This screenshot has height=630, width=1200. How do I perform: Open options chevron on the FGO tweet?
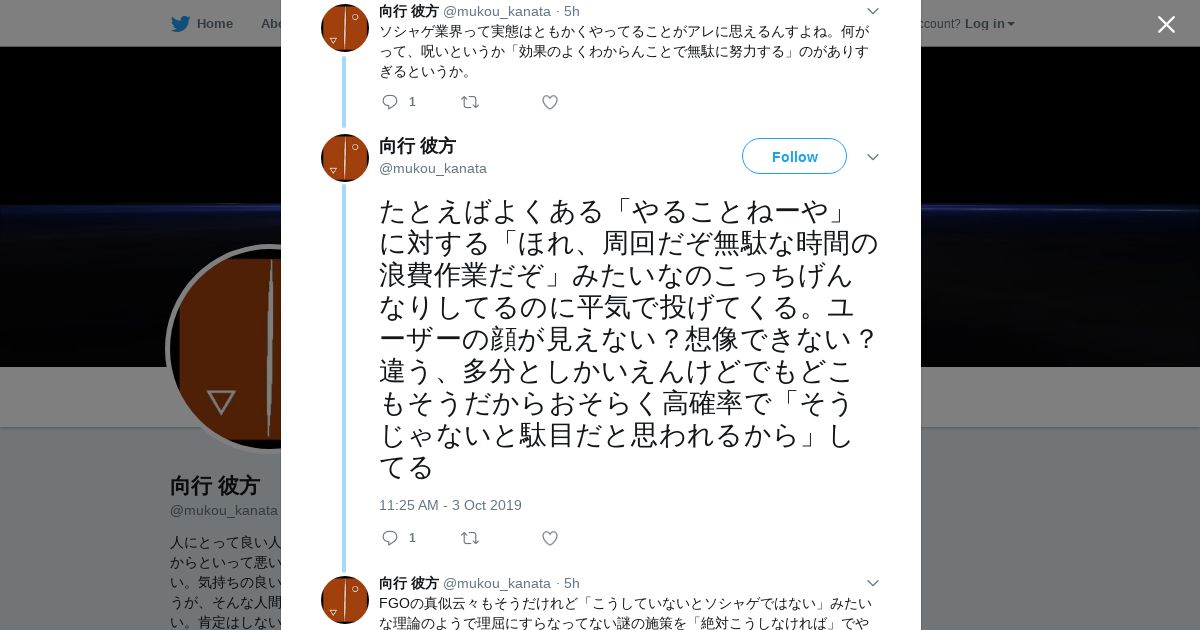point(872,583)
